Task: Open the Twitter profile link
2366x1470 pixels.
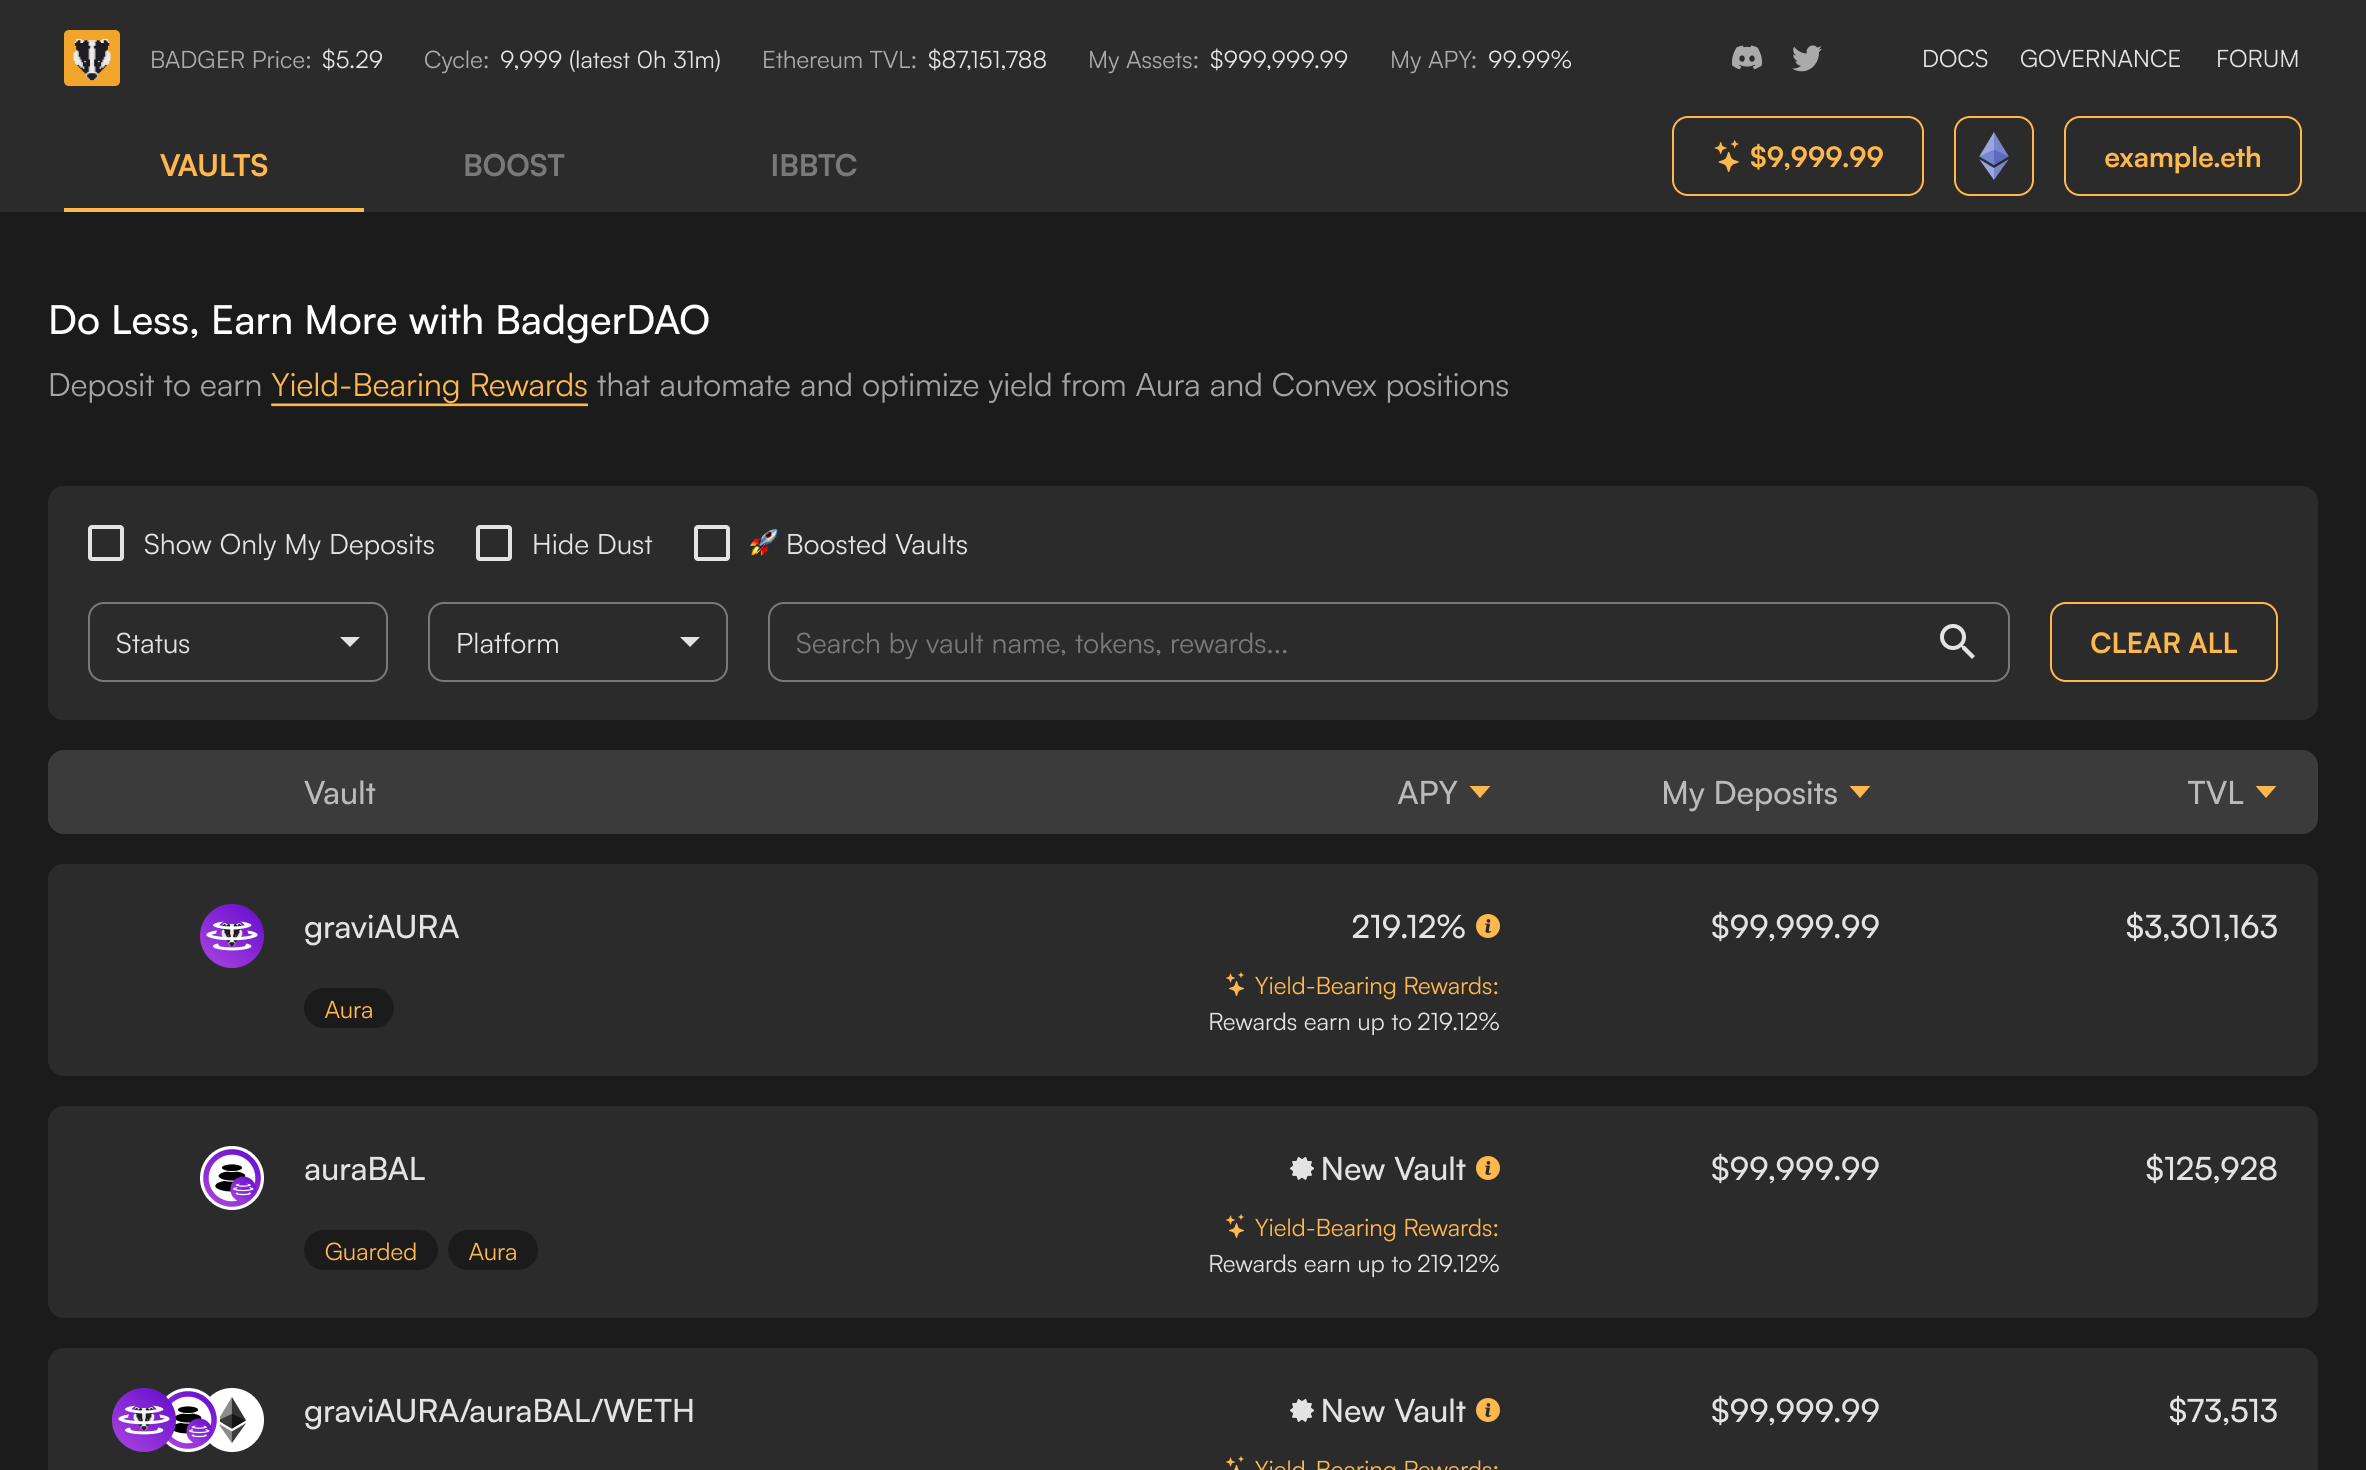Action: click(x=1806, y=58)
